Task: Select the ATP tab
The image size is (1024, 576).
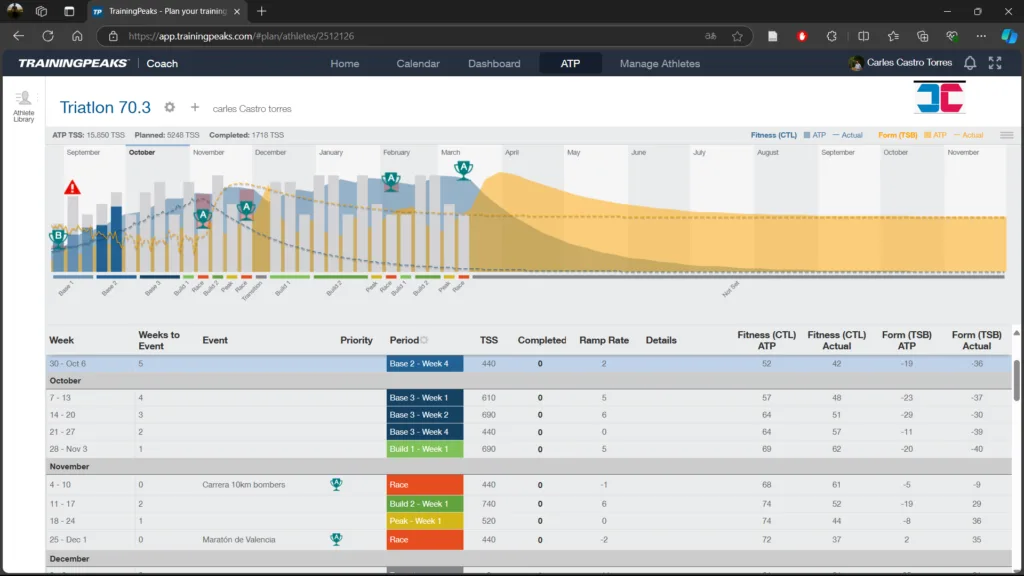Action: click(x=570, y=63)
